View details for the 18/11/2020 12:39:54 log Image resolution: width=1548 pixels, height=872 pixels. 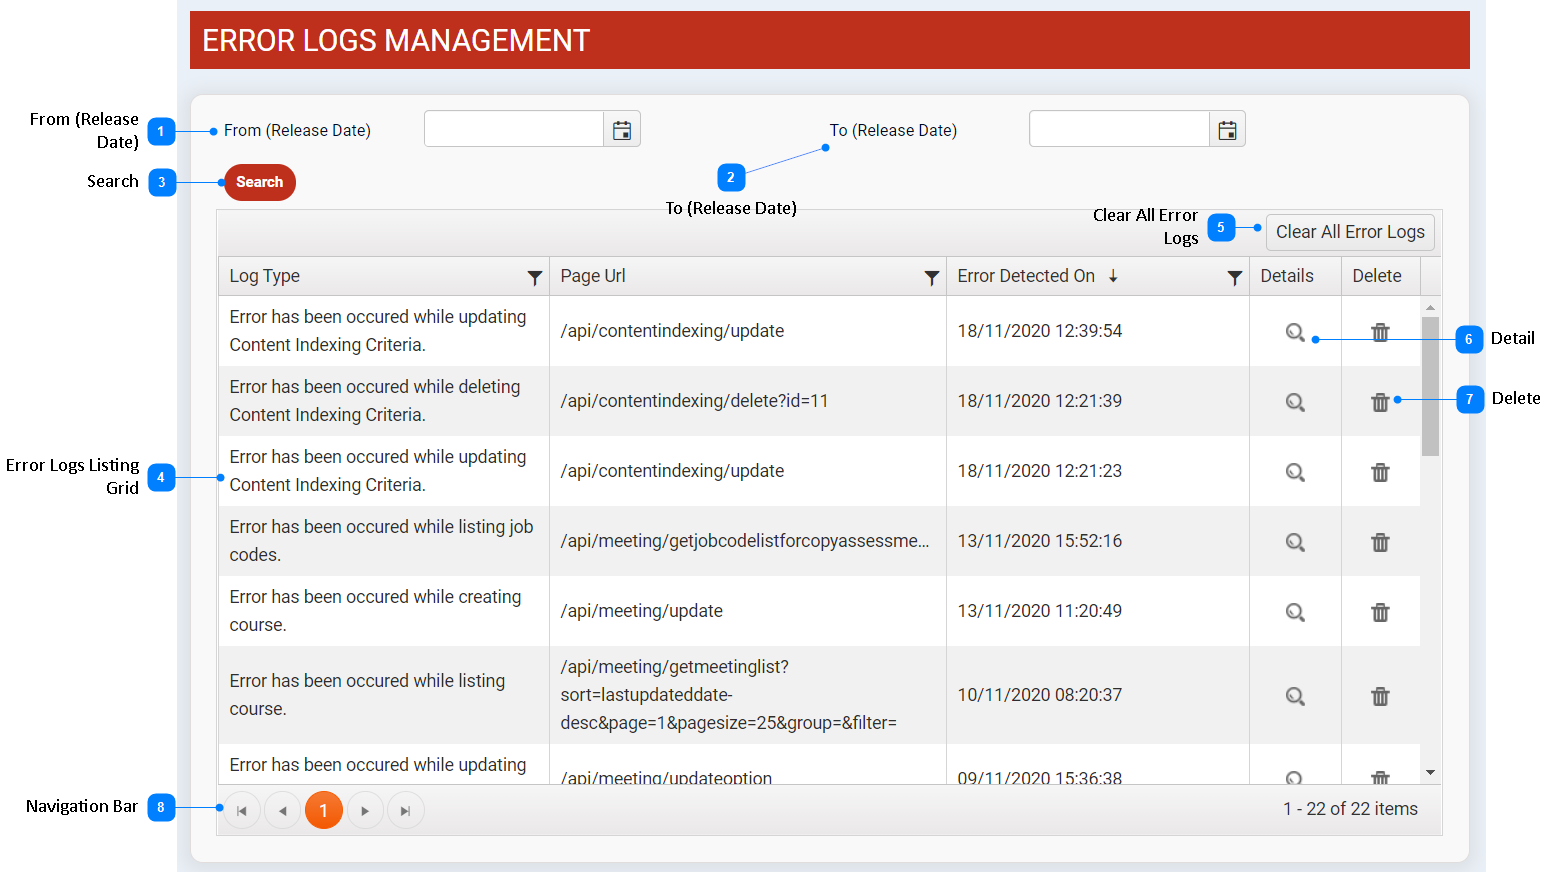1295,332
